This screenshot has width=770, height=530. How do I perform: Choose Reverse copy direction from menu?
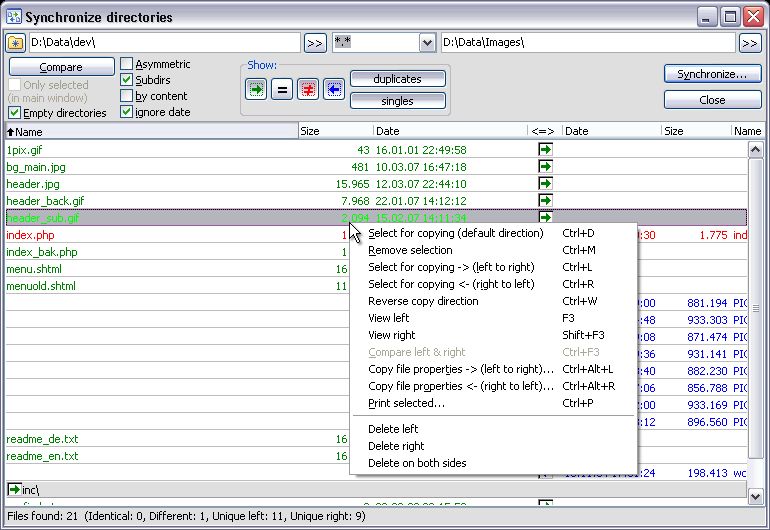click(423, 301)
